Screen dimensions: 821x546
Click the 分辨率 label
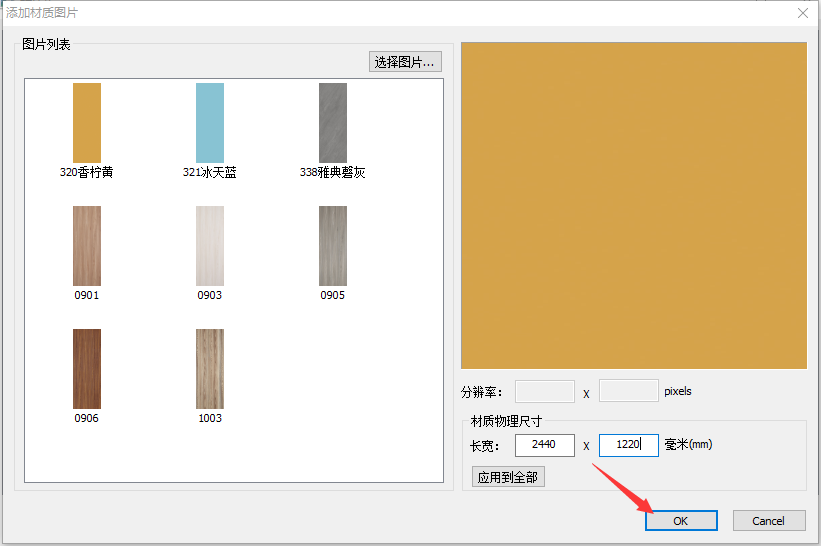(x=481, y=392)
